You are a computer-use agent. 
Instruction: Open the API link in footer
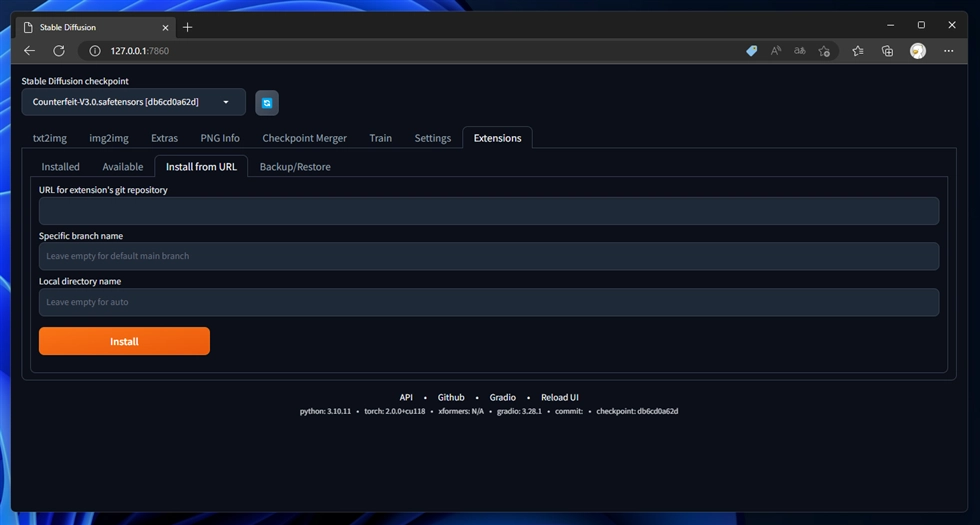(x=406, y=398)
